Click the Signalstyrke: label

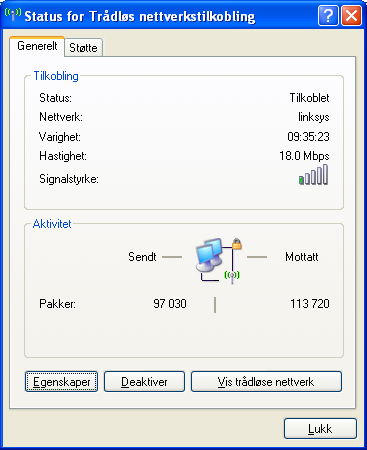[69, 179]
